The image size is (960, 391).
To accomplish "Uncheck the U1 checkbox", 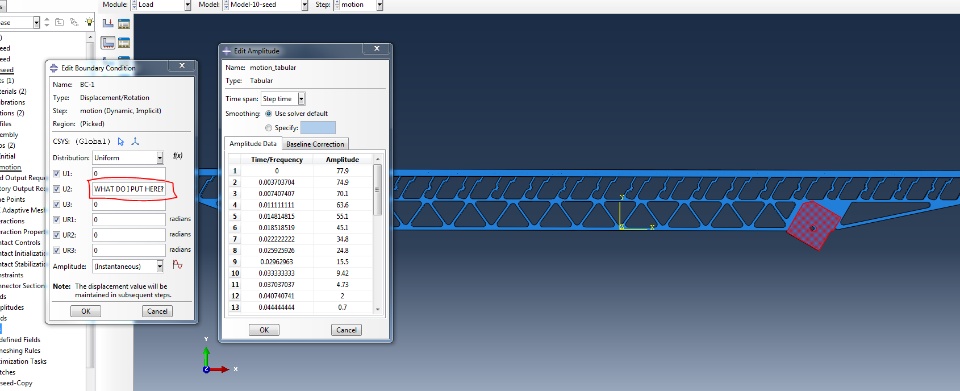I will pyautogui.click(x=57, y=174).
